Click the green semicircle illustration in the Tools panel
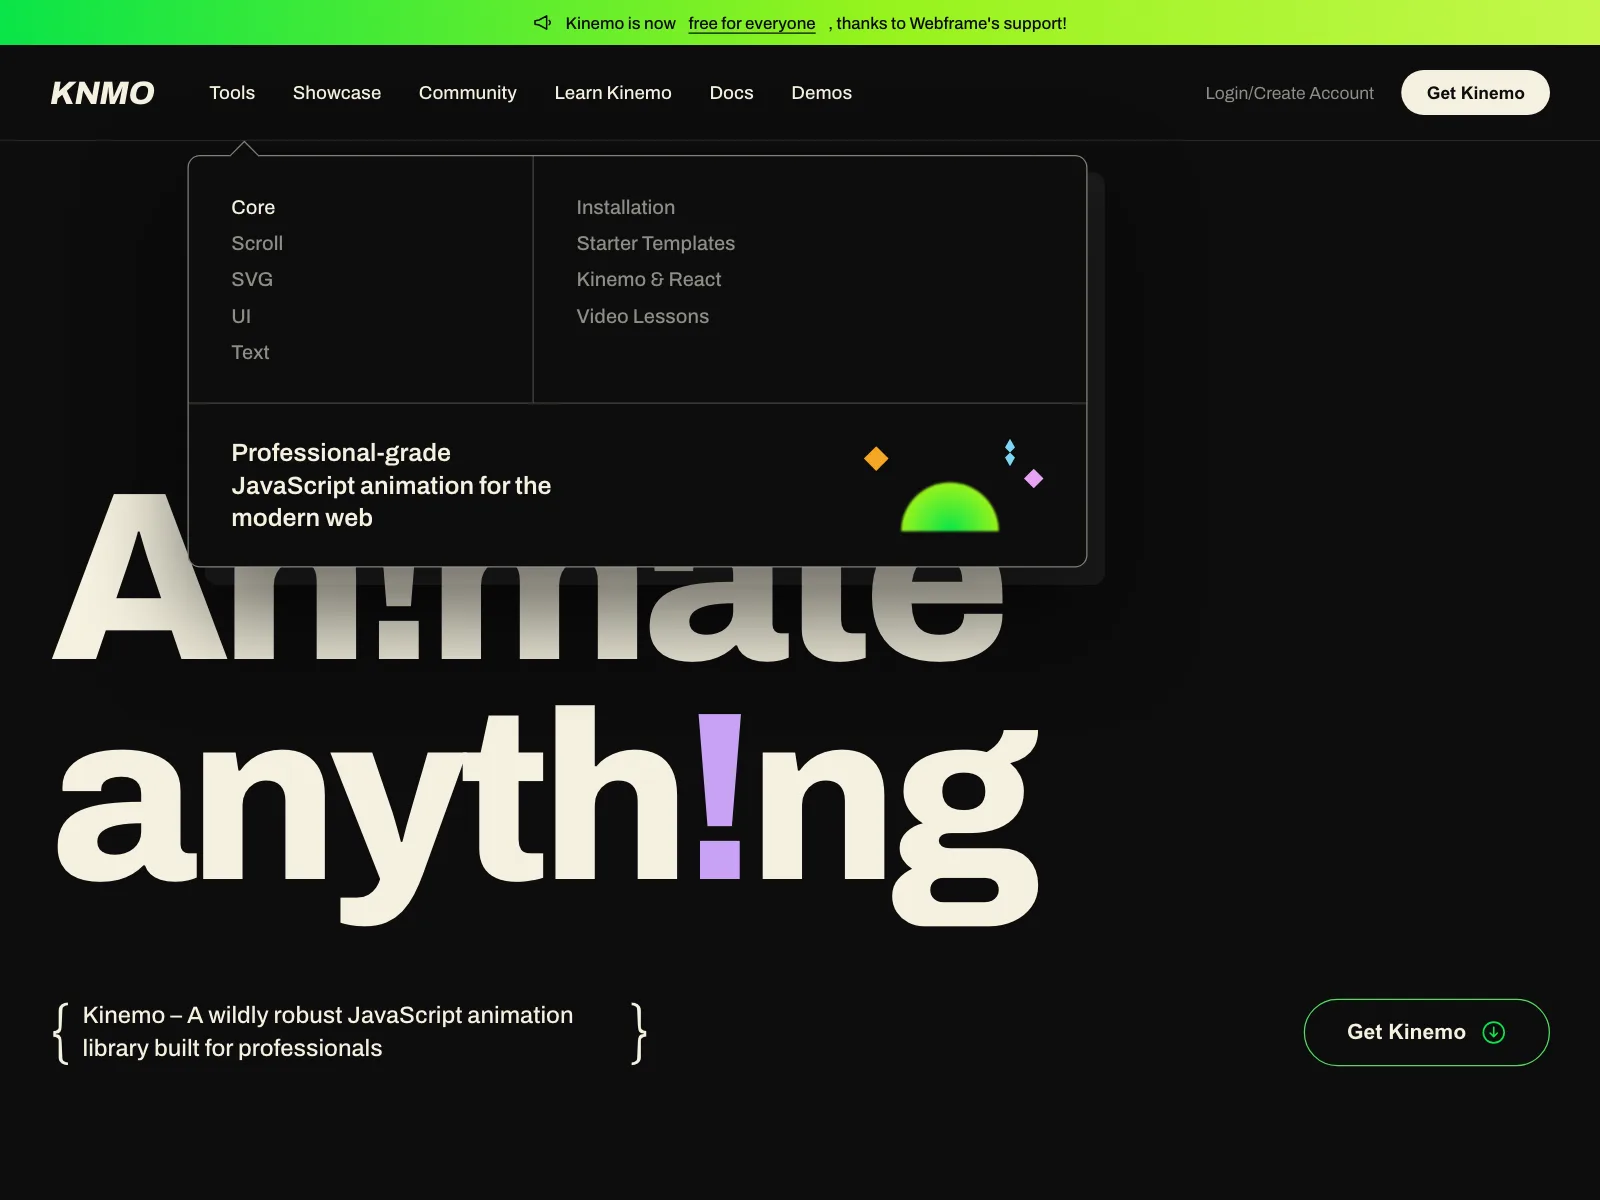 tap(950, 507)
